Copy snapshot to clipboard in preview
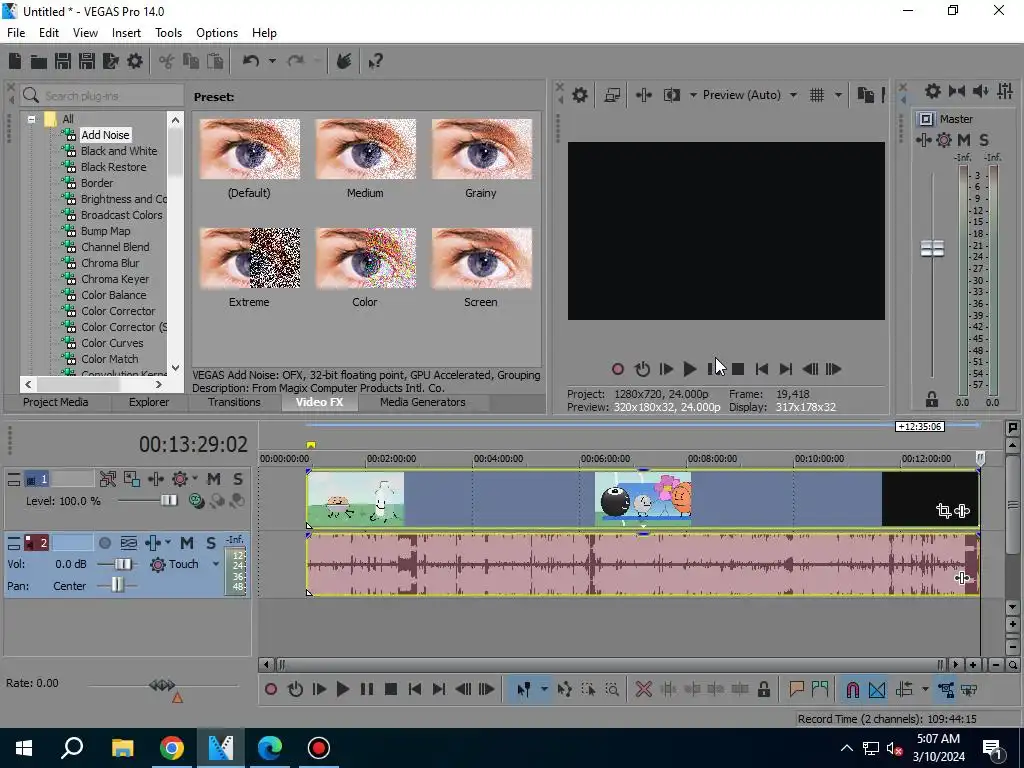 (x=865, y=95)
